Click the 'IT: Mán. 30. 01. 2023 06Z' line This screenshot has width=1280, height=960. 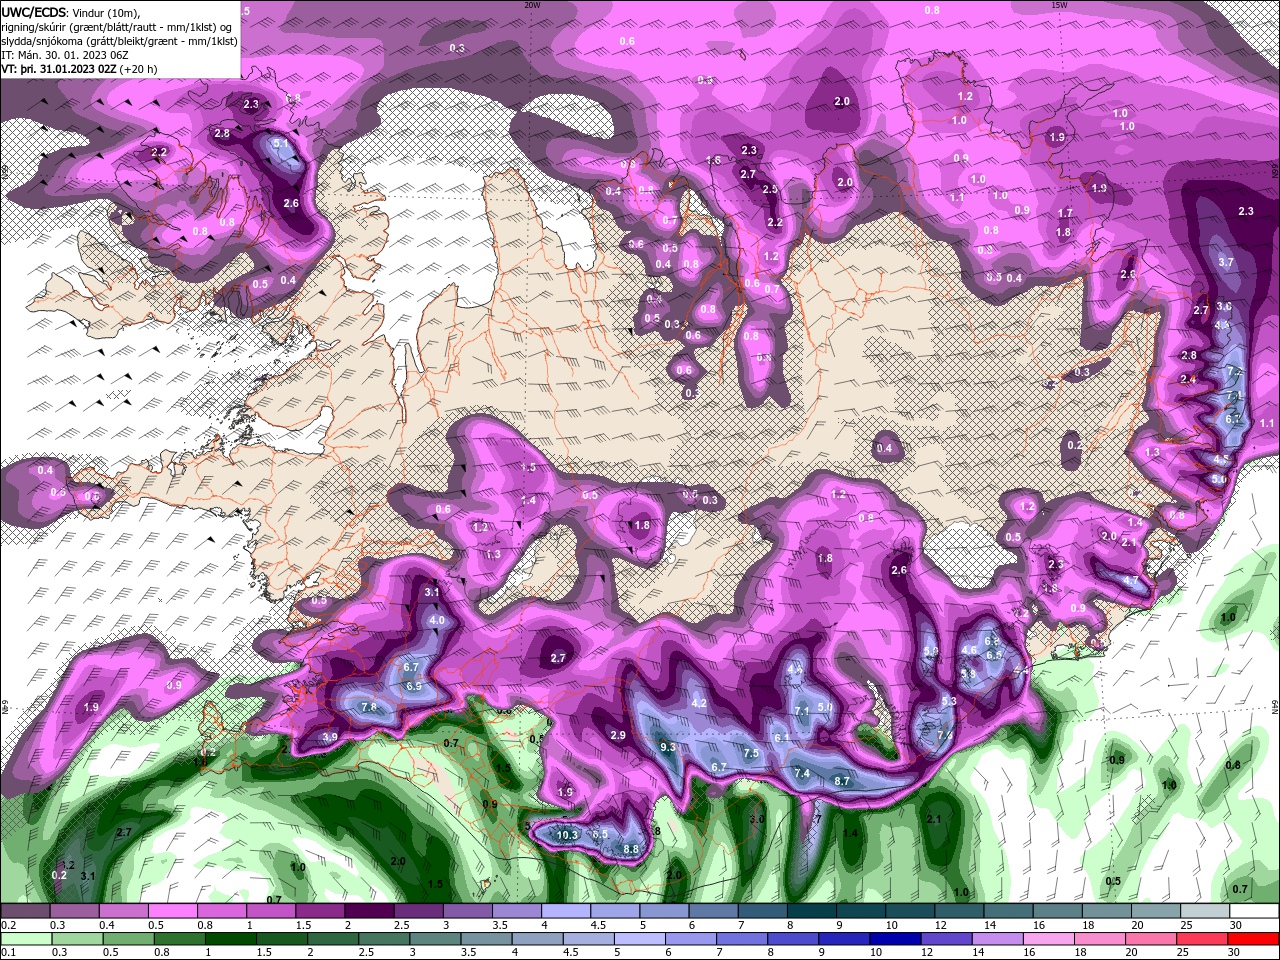65,55
